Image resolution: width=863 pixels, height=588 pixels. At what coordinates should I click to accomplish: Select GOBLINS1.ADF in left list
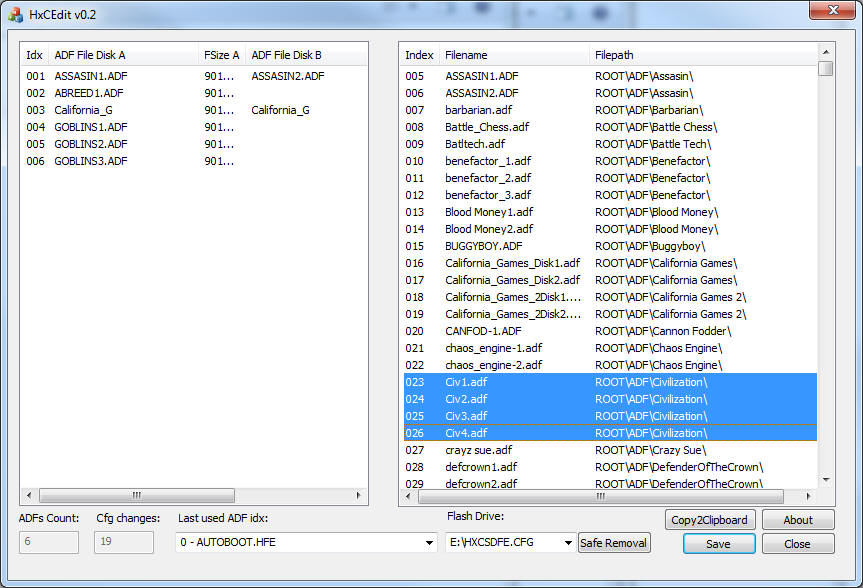[x=90, y=127]
